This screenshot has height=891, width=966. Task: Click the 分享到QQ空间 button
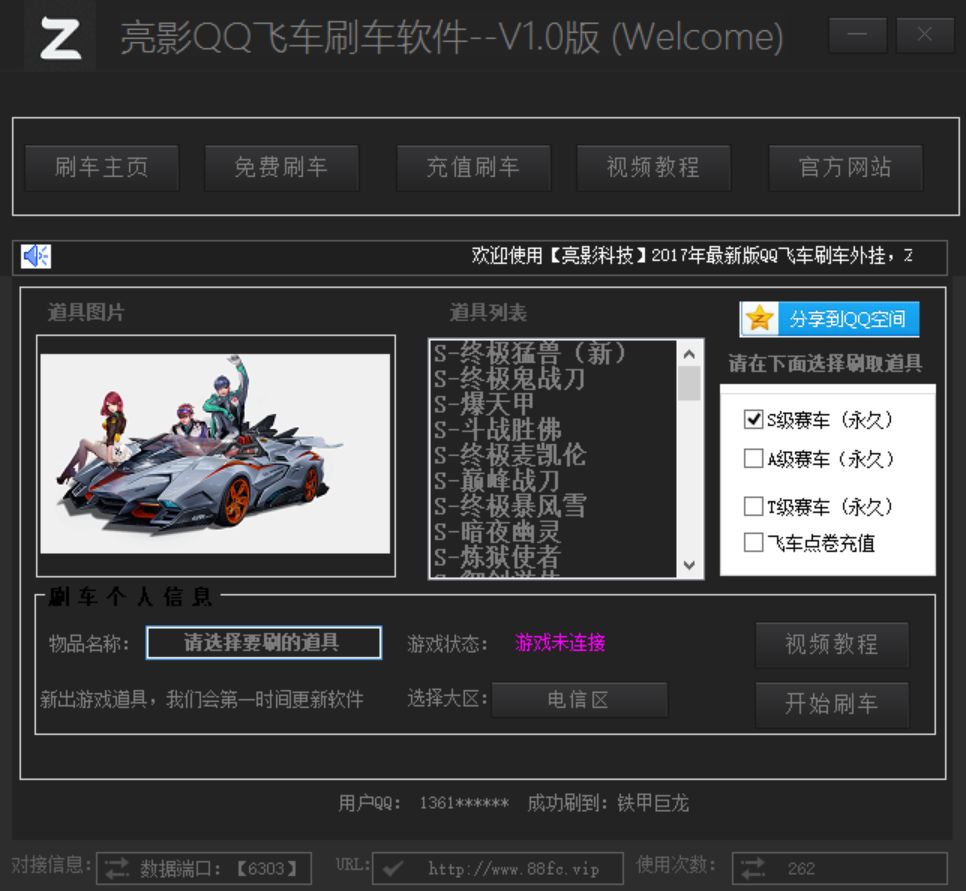[x=829, y=319]
